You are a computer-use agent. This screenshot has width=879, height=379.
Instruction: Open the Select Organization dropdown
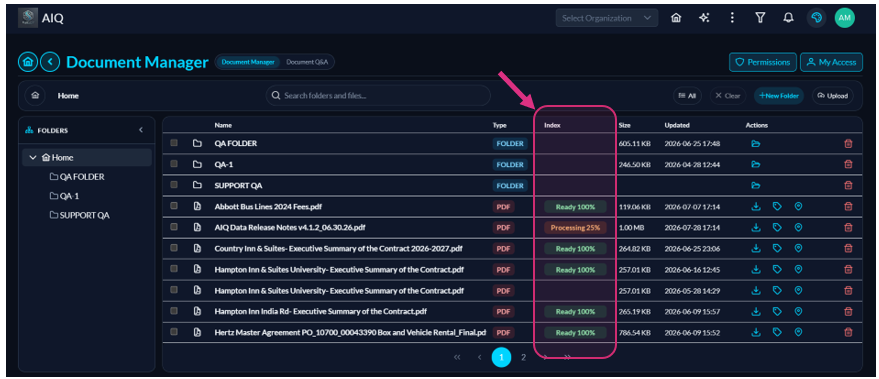tap(607, 18)
